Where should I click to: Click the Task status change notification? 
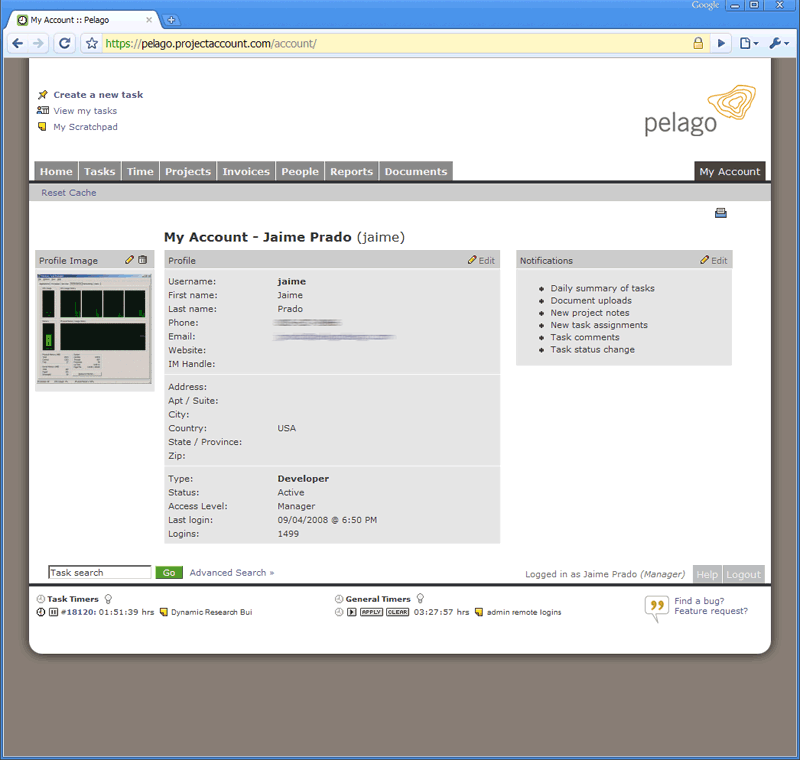592,349
